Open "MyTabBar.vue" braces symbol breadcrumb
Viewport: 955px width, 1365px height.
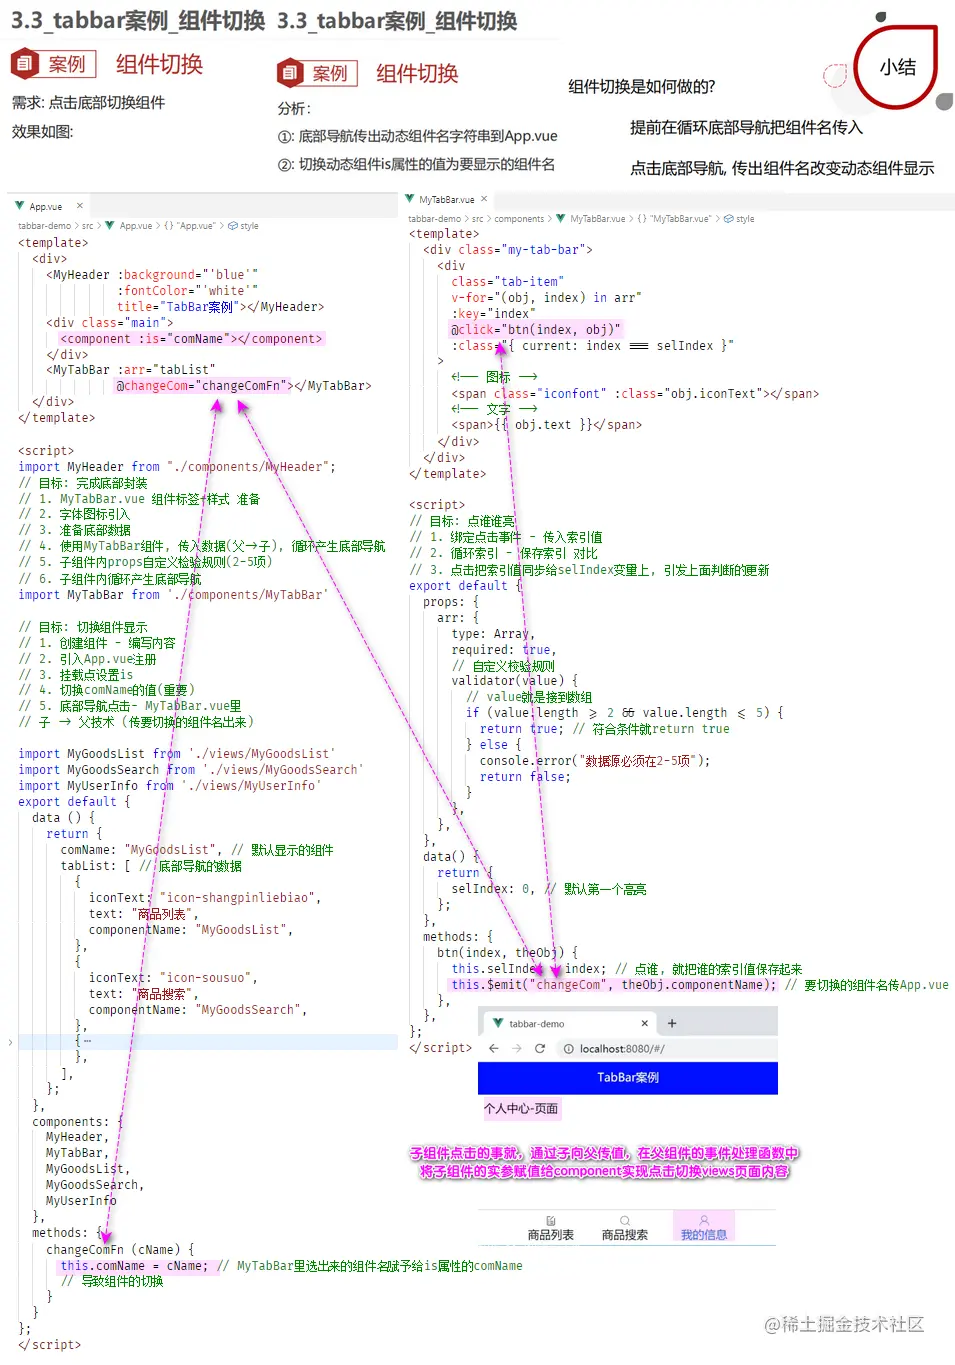pos(674,219)
